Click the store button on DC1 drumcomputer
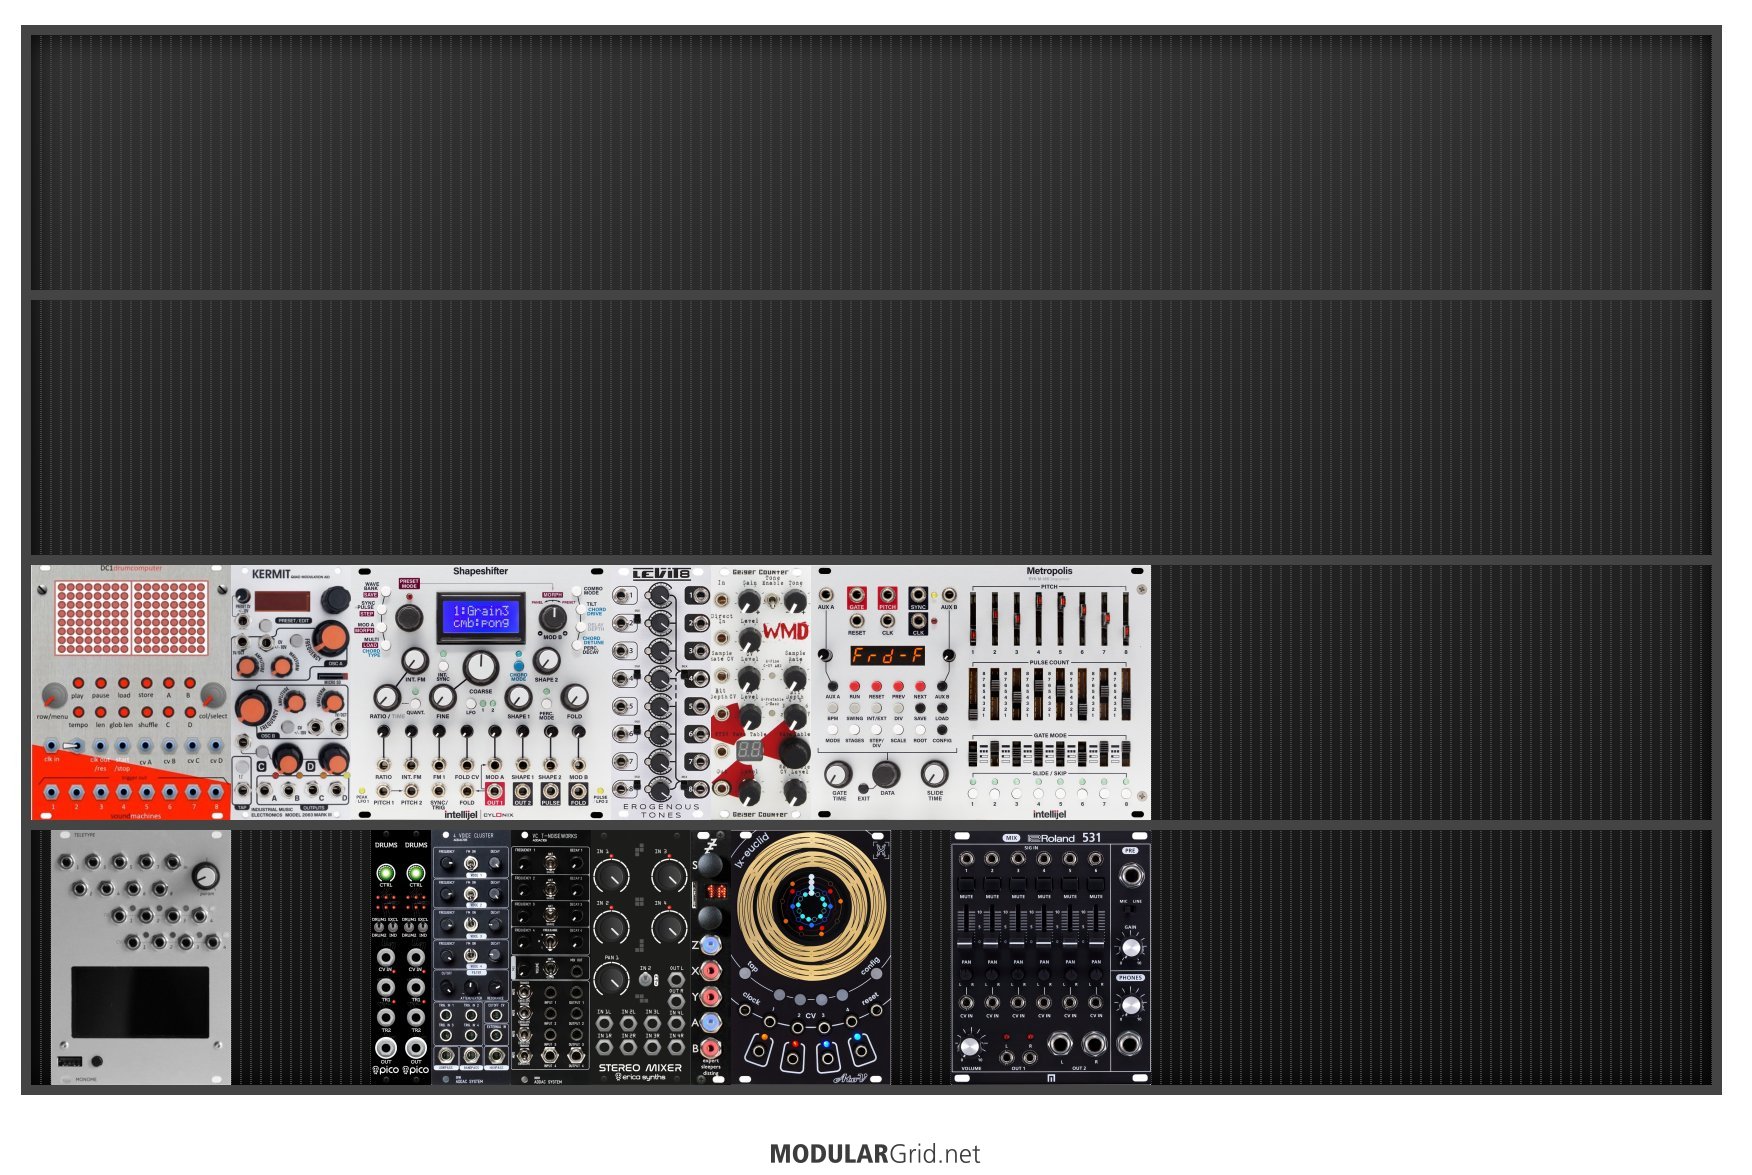Screen dimensions: 1752x1175 pyautogui.click(x=146, y=683)
